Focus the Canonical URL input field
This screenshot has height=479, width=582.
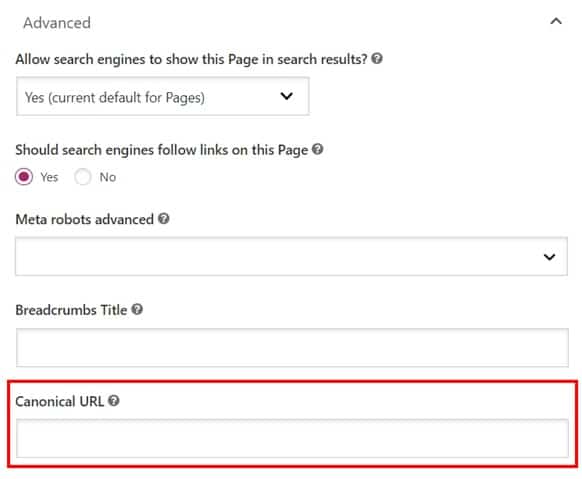point(292,439)
